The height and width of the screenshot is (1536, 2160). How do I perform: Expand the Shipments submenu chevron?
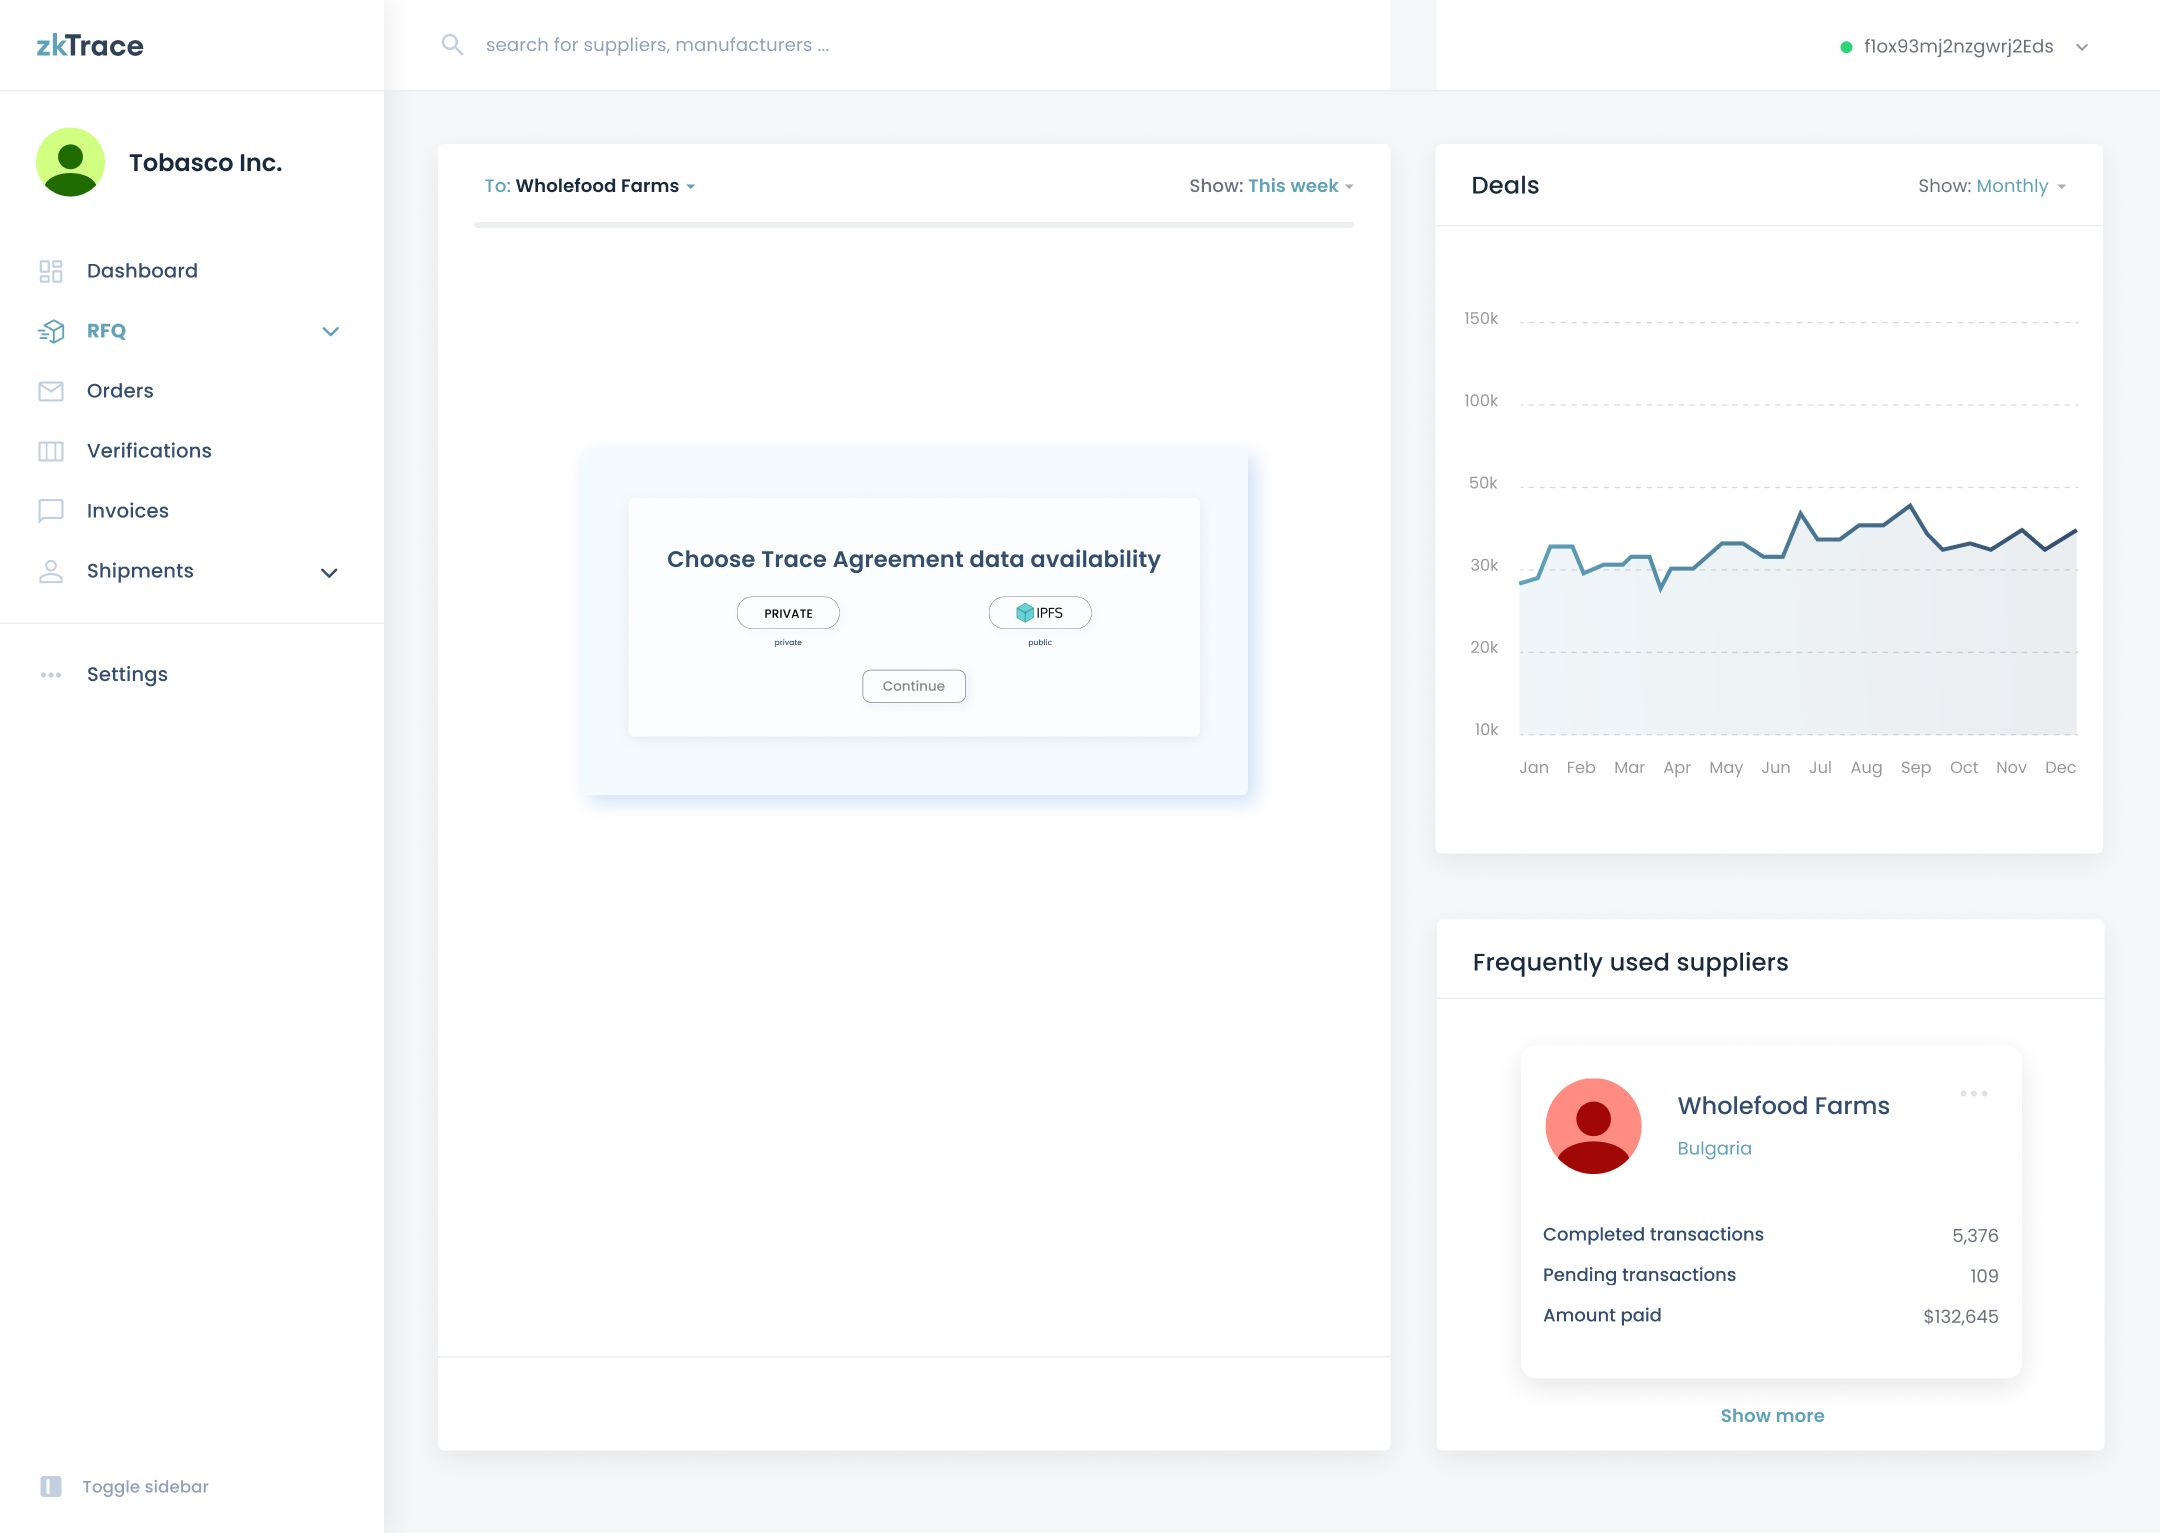click(x=329, y=572)
